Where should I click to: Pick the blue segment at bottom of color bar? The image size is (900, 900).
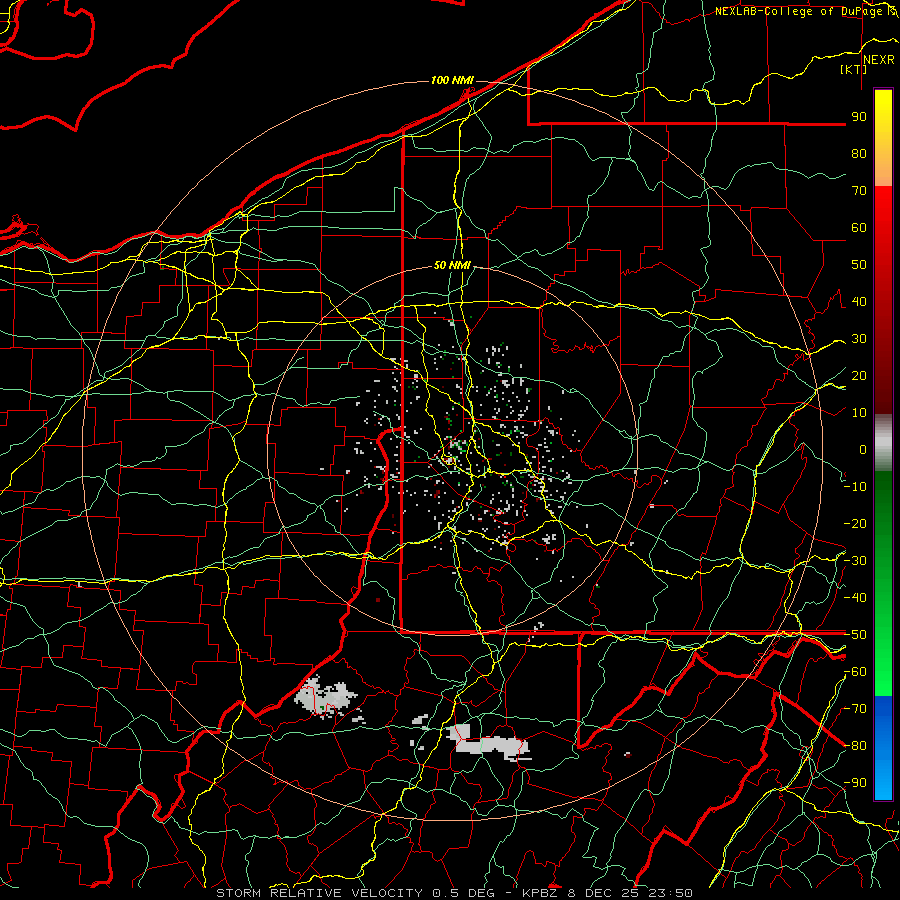pyautogui.click(x=883, y=748)
